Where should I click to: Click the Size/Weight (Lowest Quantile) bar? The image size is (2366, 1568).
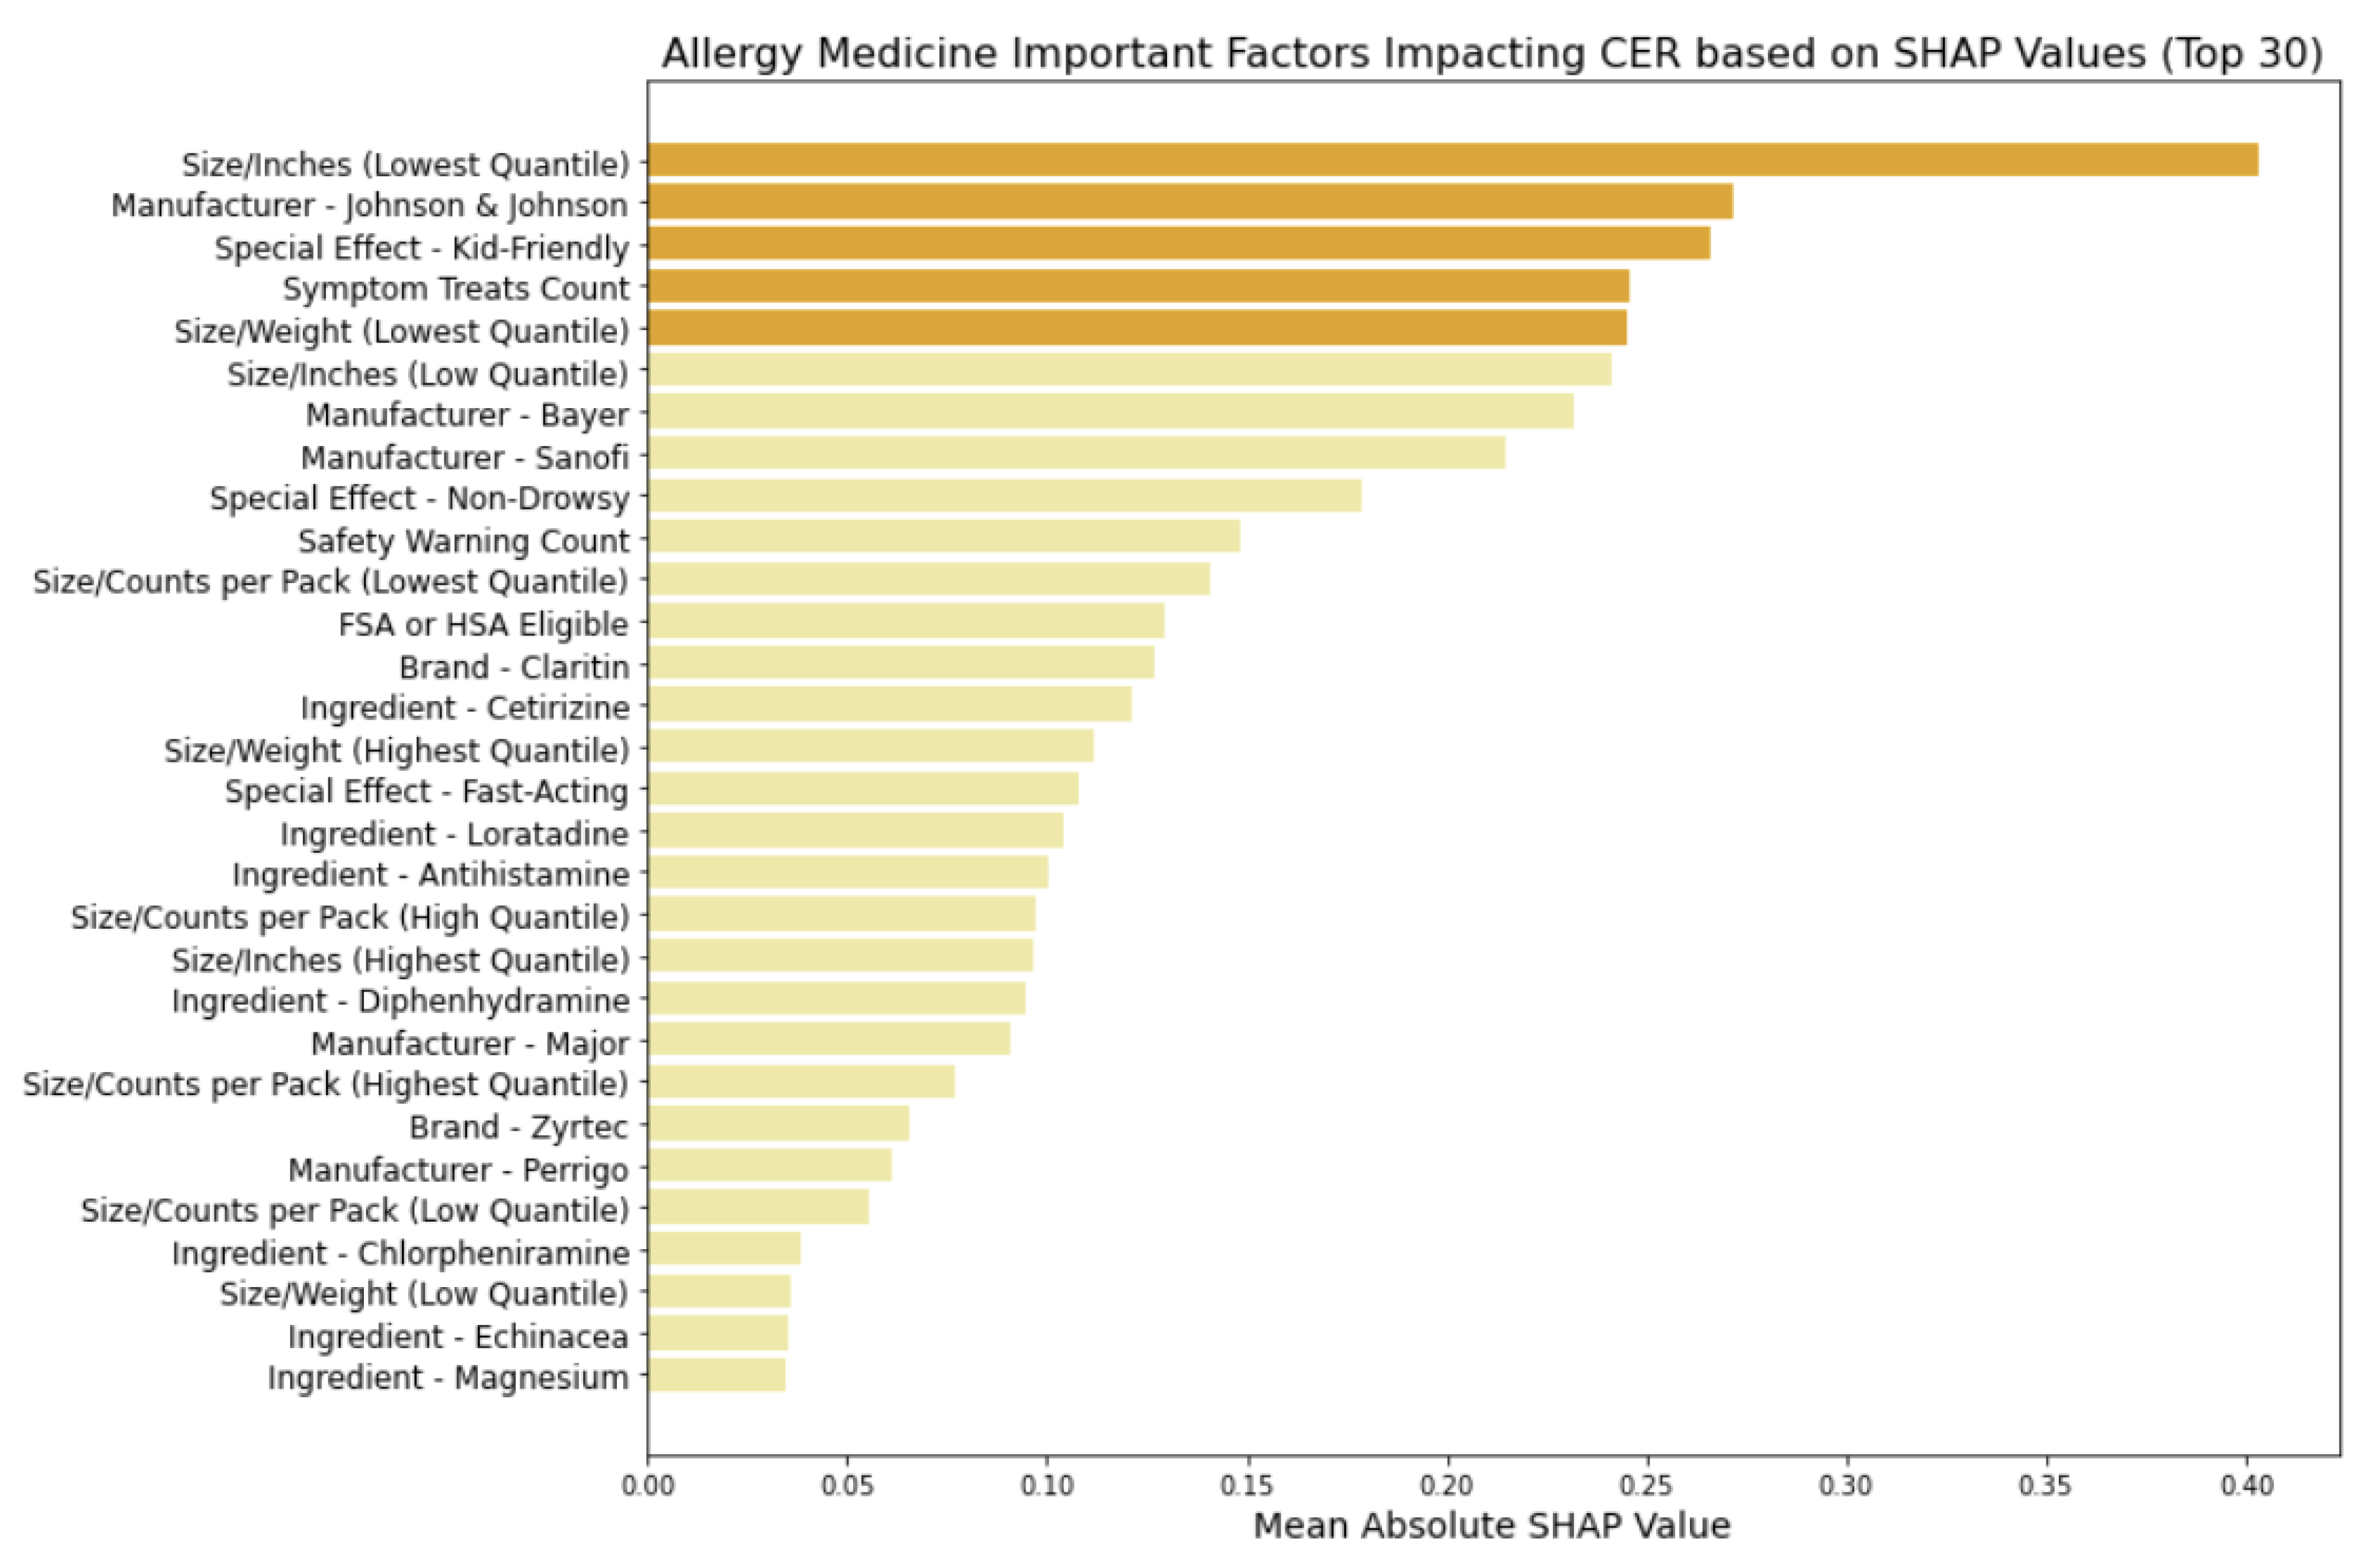pos(1135,328)
